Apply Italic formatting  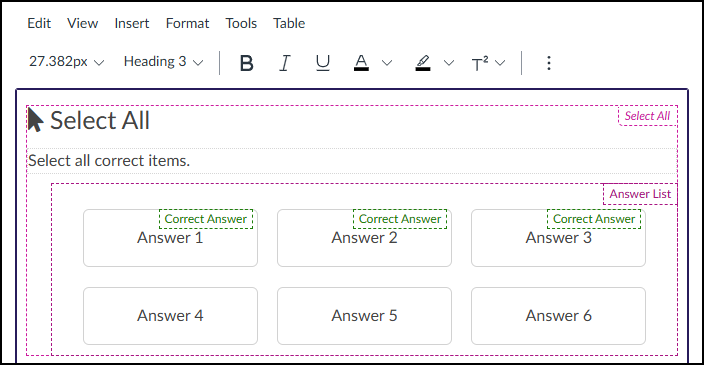coord(285,63)
